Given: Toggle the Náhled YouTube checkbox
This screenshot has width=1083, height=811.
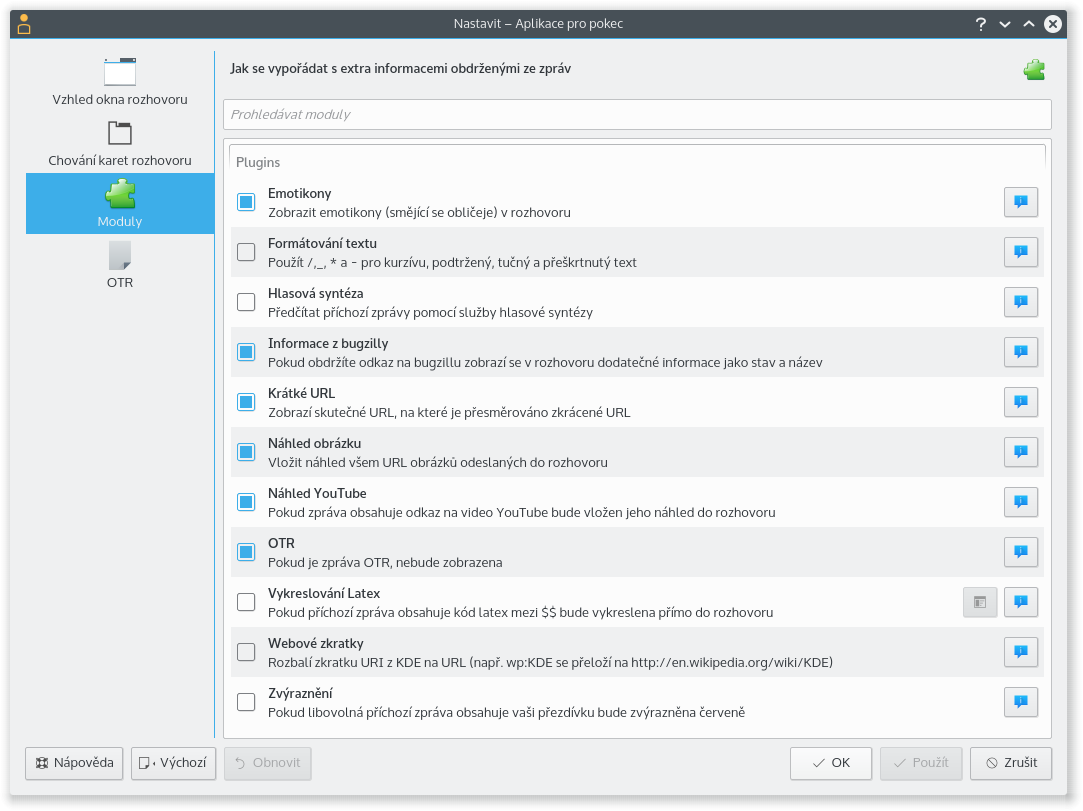Looking at the screenshot, I should (x=246, y=502).
